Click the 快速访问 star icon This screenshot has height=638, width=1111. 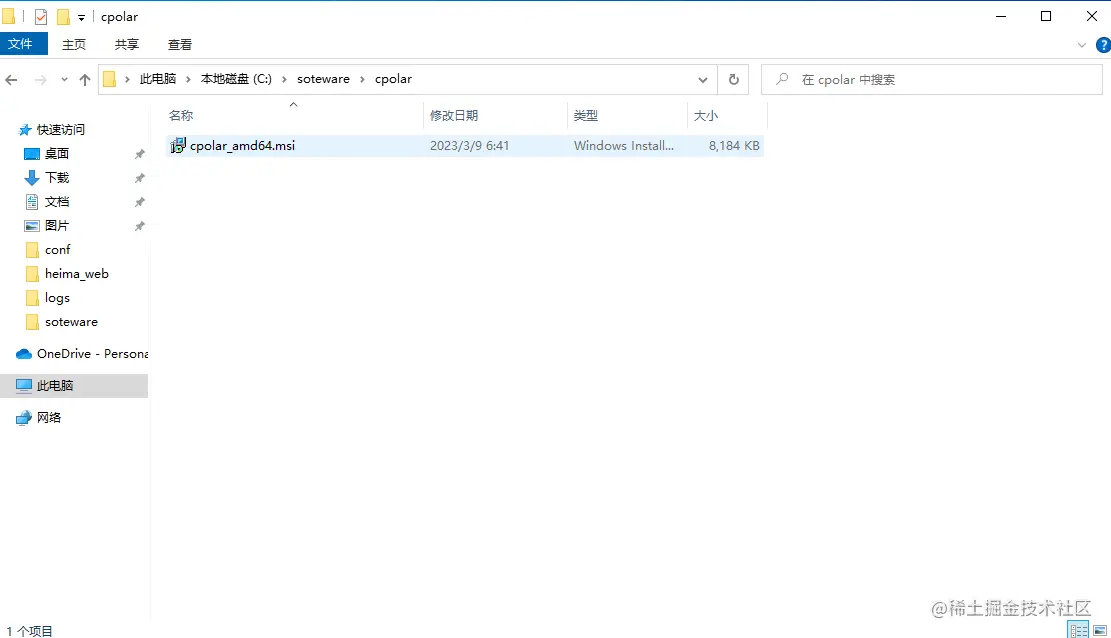tap(25, 130)
